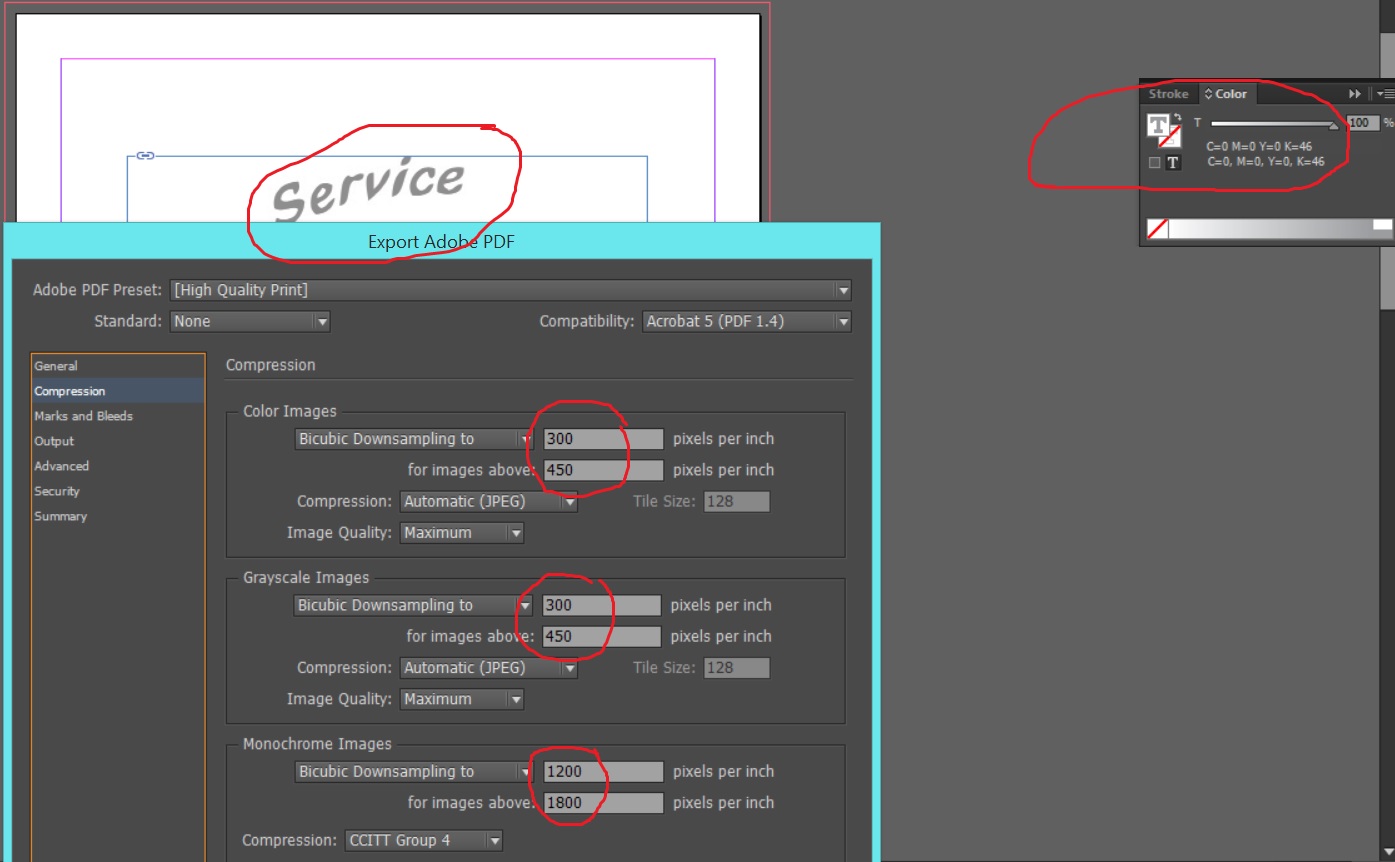The image size is (1395, 862).
Task: Open Monochrome CCITT Group 4 compression dropdown
Action: (x=424, y=841)
